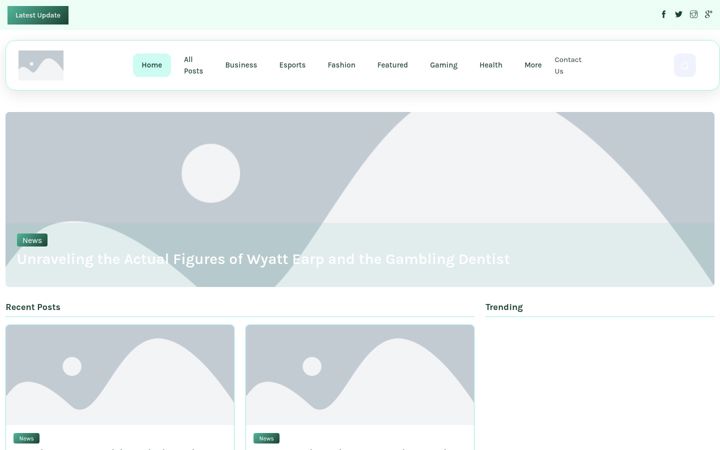The height and width of the screenshot is (450, 720).
Task: Open the Twitter social icon
Action: coord(679,14)
